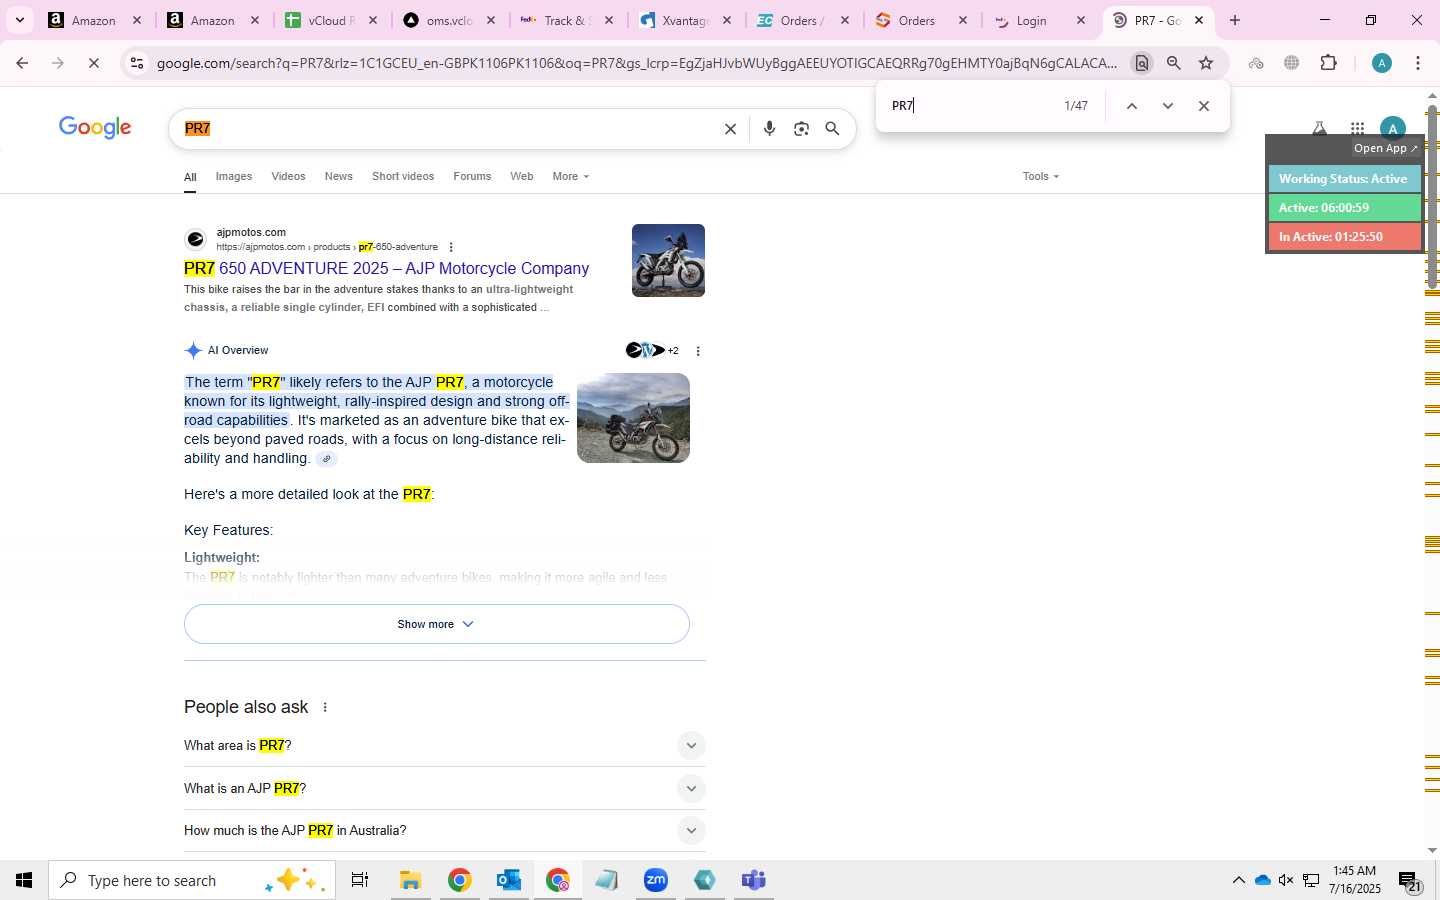The image size is (1440, 900).
Task: Switch to the Login browser tab
Action: [1039, 20]
